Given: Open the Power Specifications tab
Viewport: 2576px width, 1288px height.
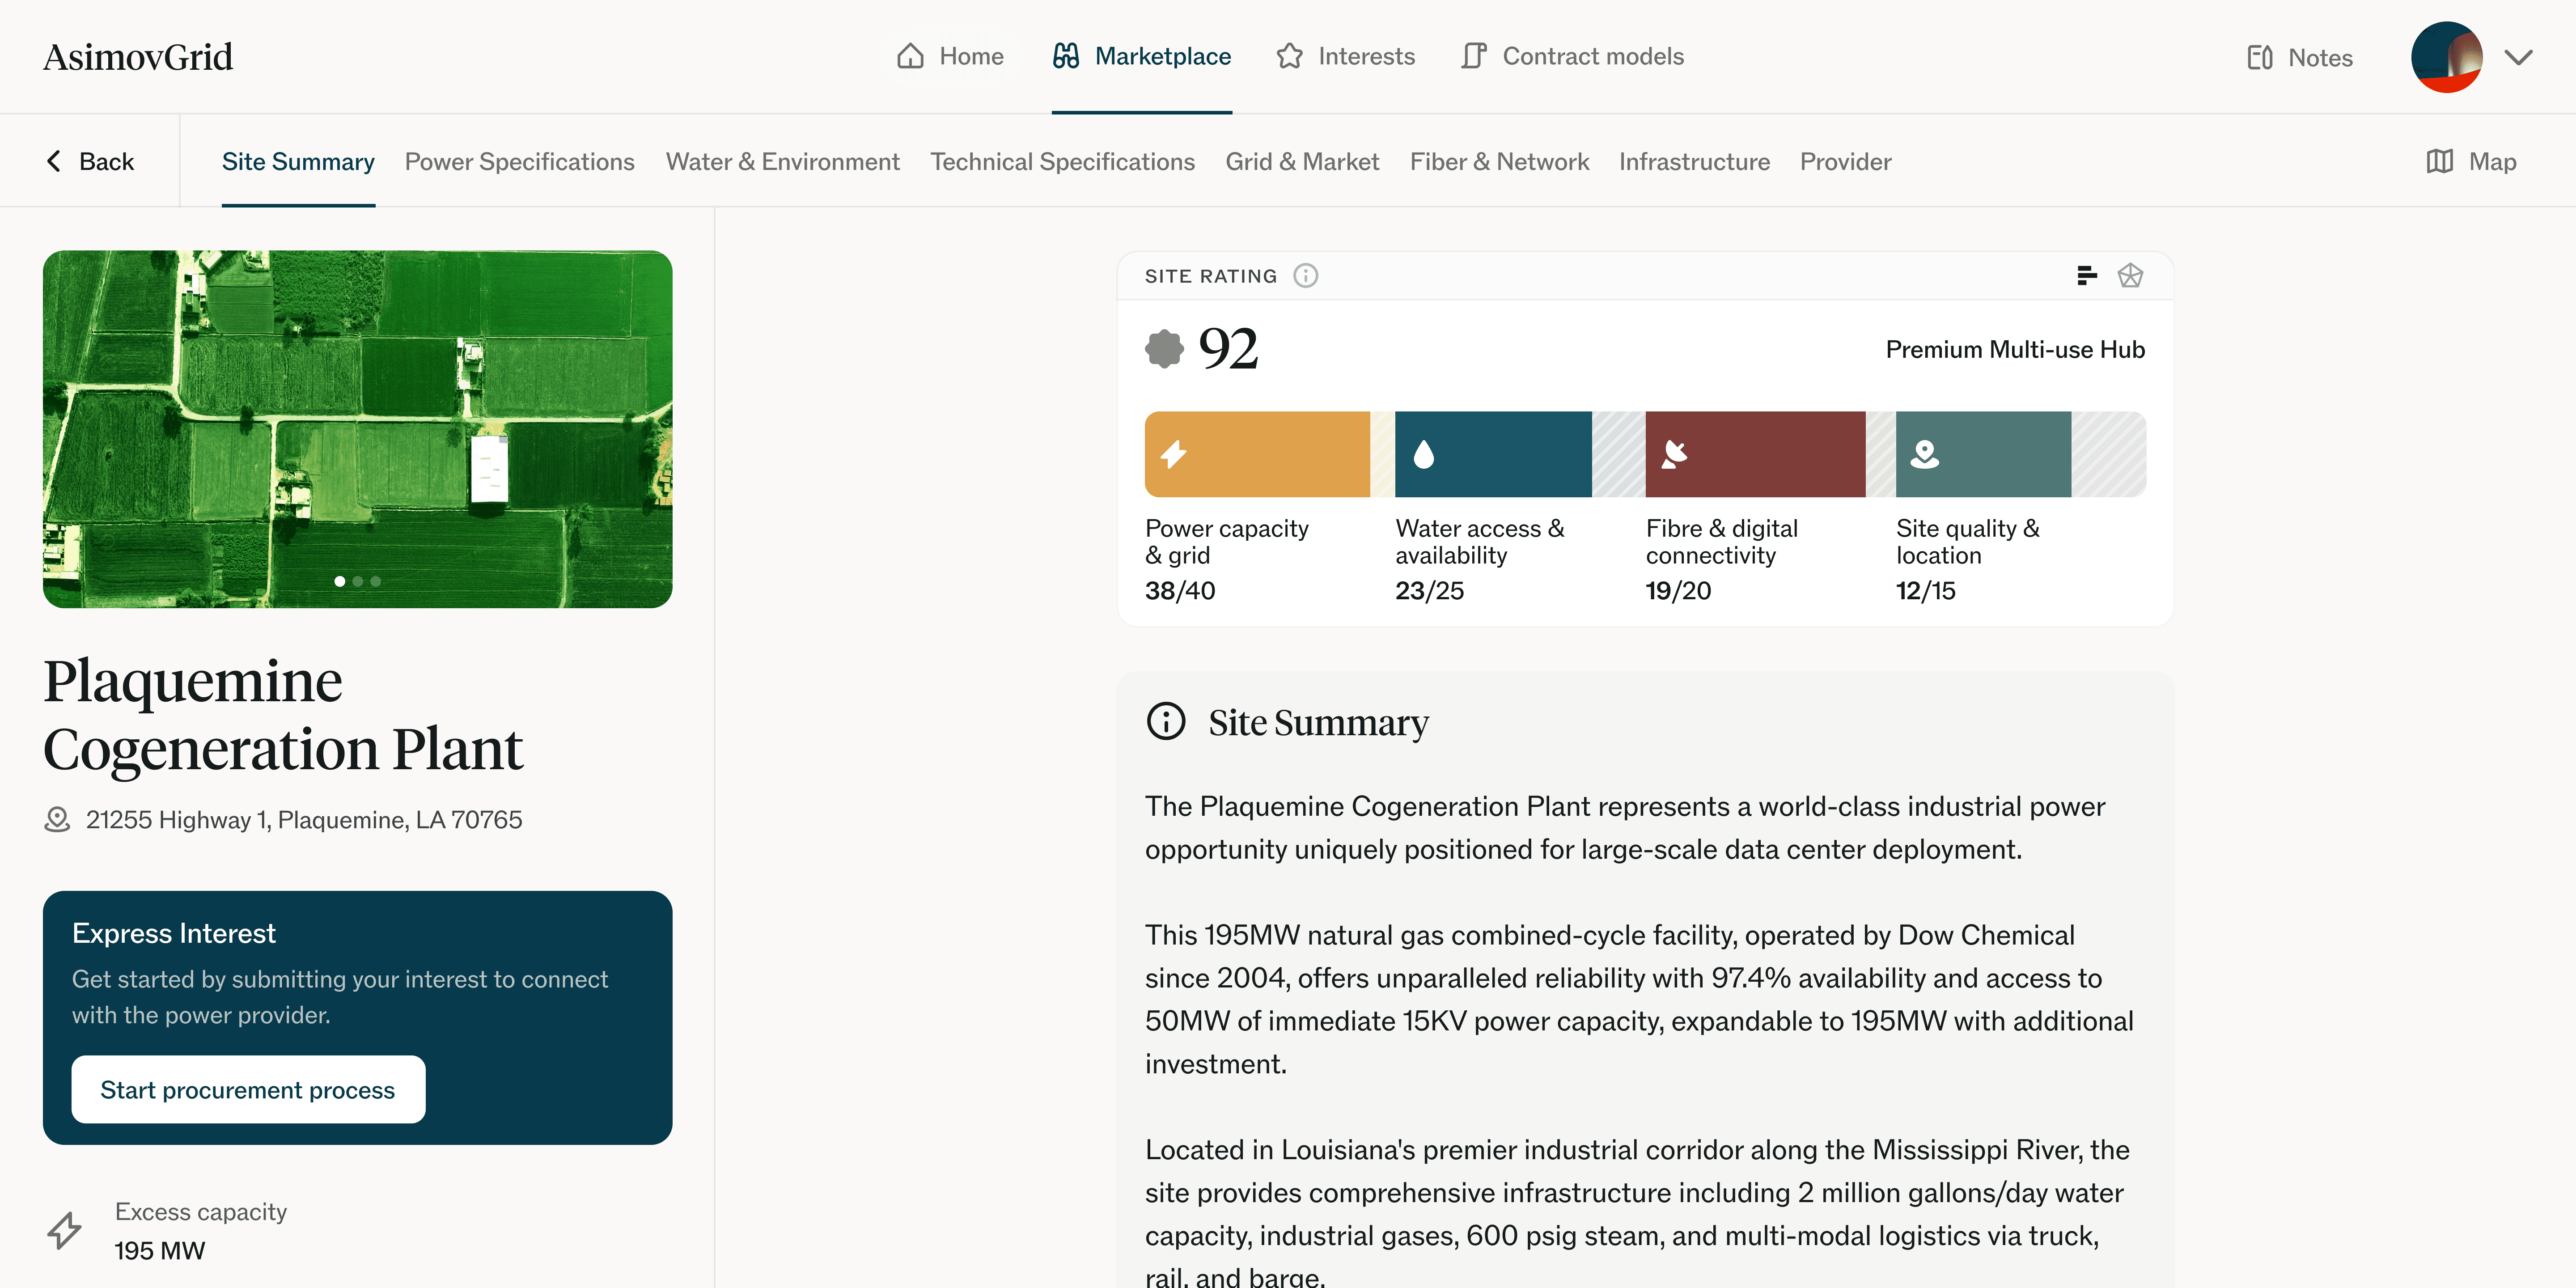Looking at the screenshot, I should coord(519,161).
